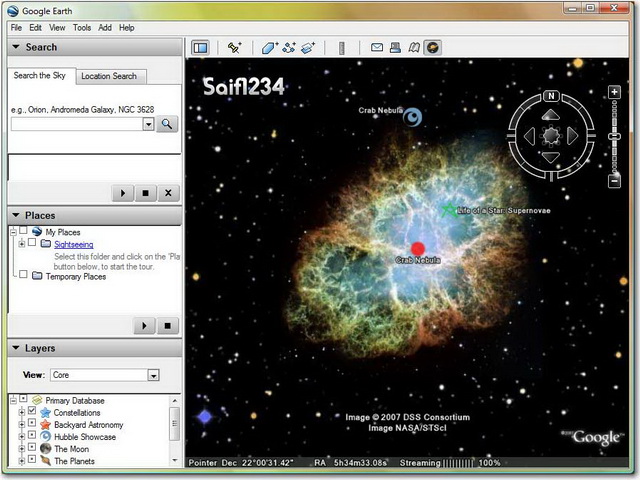This screenshot has height=480, width=640.
Task: Select the Temporary Places folder
Action: 76,276
